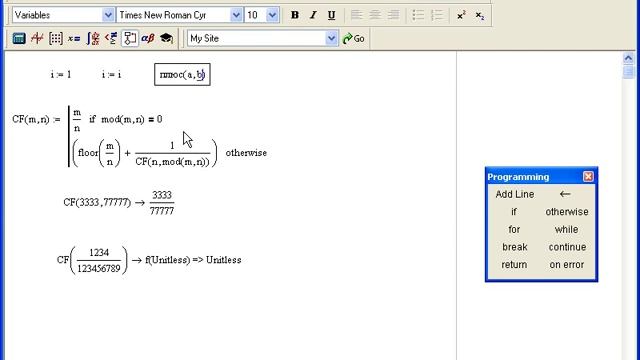This screenshot has height=360, width=640.
Task: Insert a while loop
Action: point(567,229)
